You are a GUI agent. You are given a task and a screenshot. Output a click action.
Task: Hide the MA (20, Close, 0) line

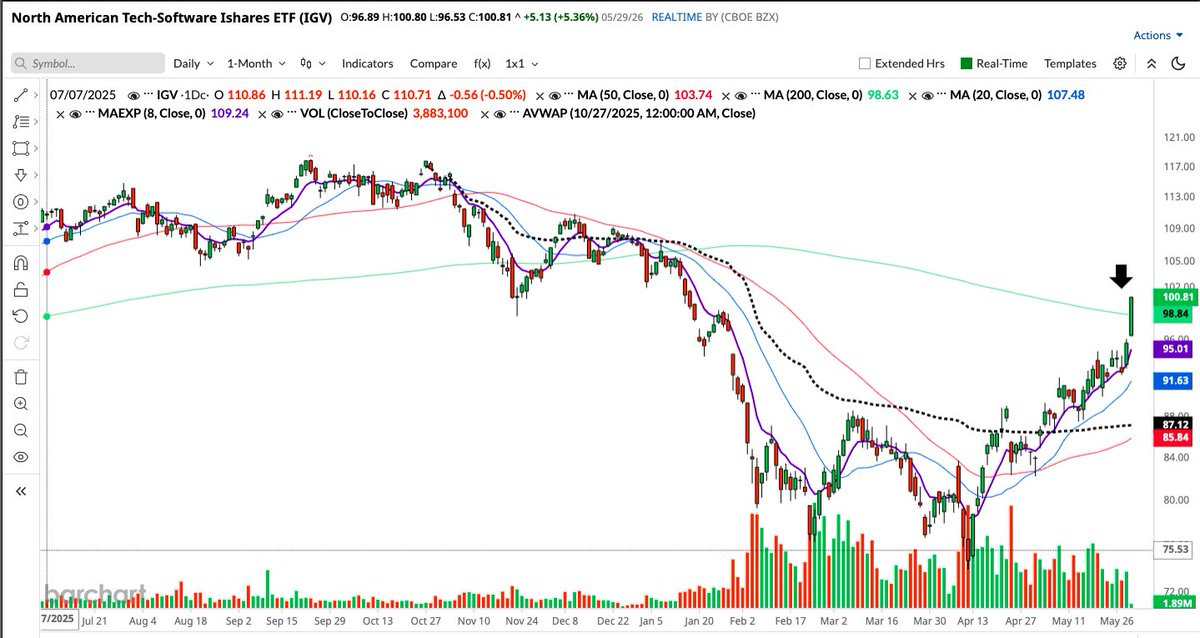[x=930, y=94]
